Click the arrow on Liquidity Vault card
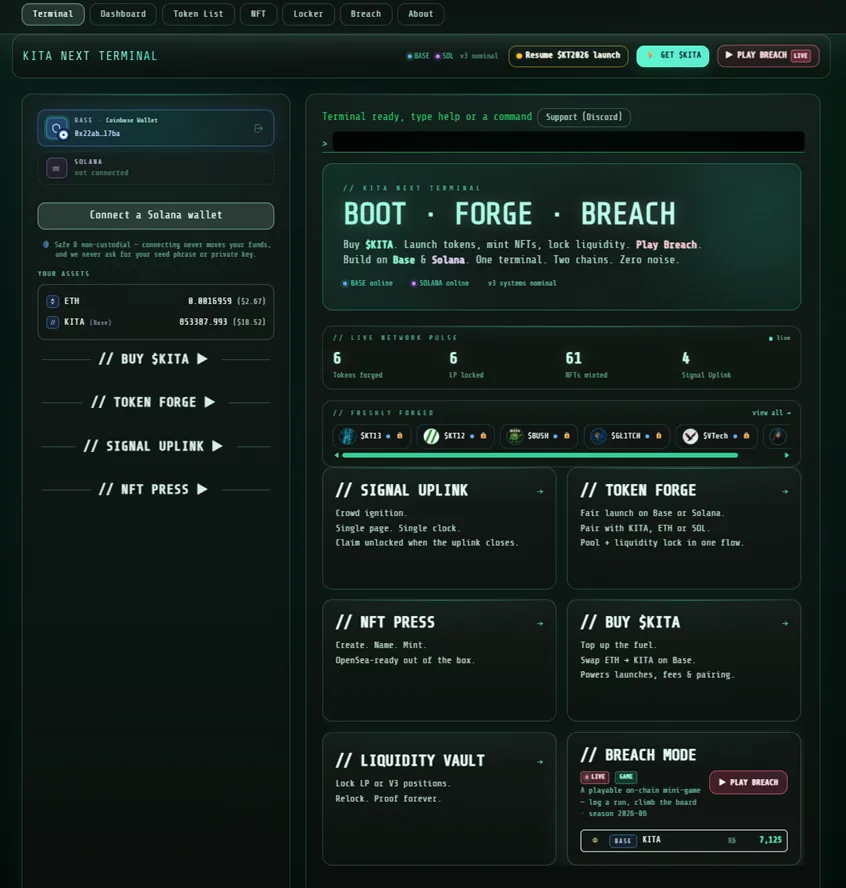846x888 pixels. pos(540,762)
